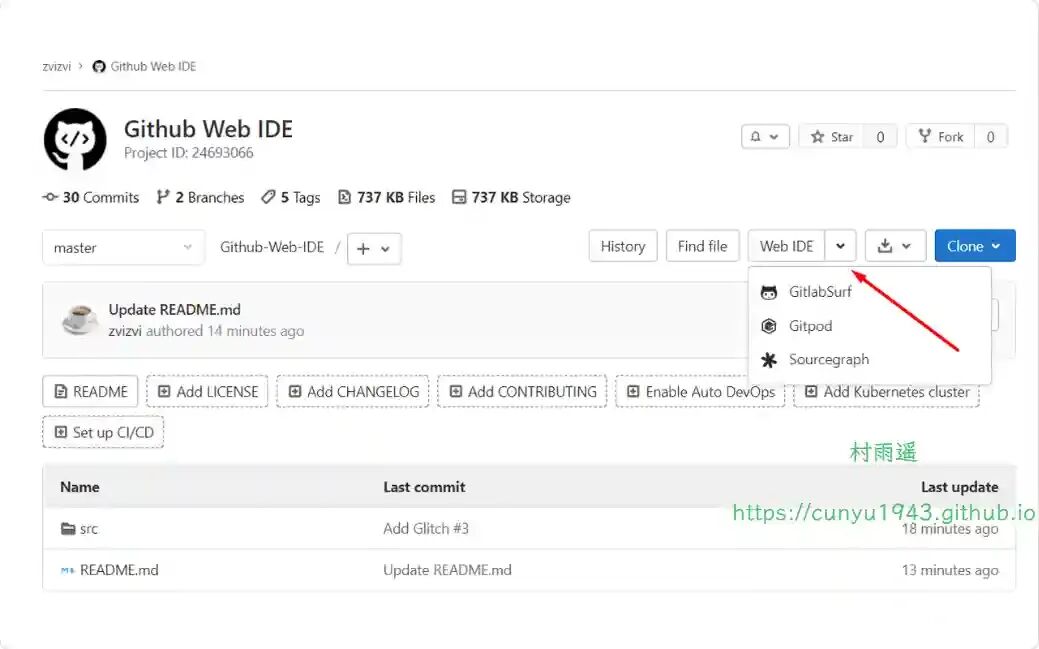Click the fork icon in Fork button
The width and height of the screenshot is (1039, 649).
[924, 136]
